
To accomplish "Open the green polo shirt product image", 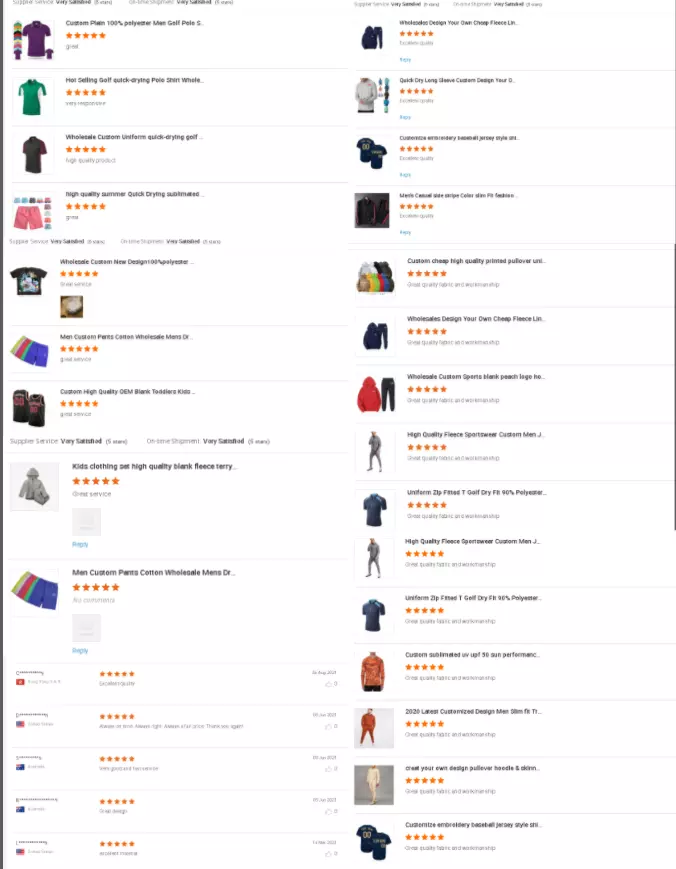I will (33, 96).
